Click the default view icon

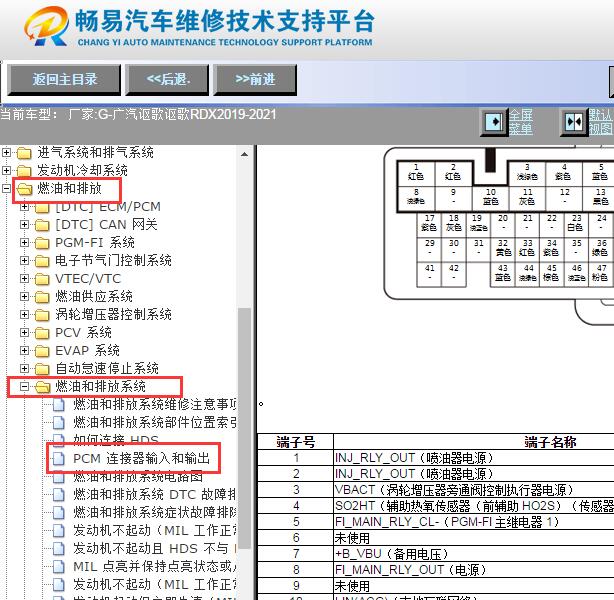click(x=574, y=122)
